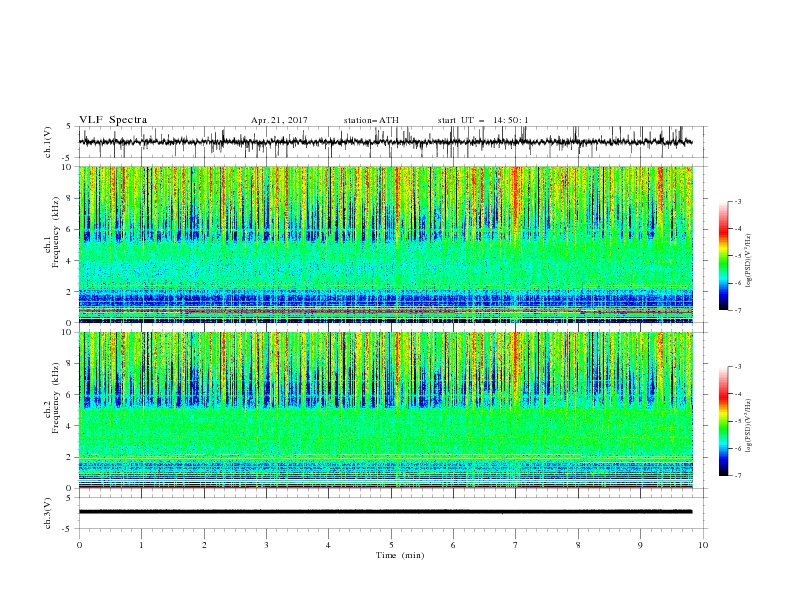
Task: Click tick label "2" on the Time axis
Action: click(204, 545)
